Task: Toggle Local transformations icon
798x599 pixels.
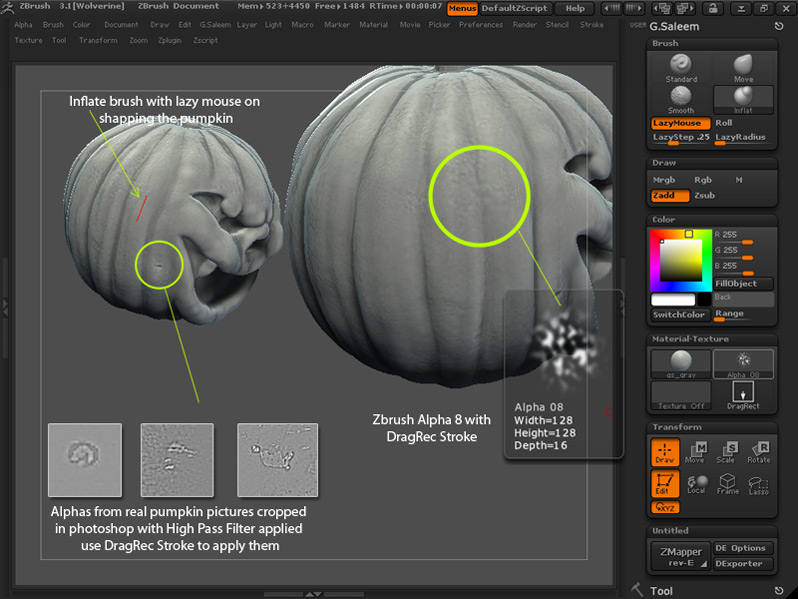Action: [696, 483]
